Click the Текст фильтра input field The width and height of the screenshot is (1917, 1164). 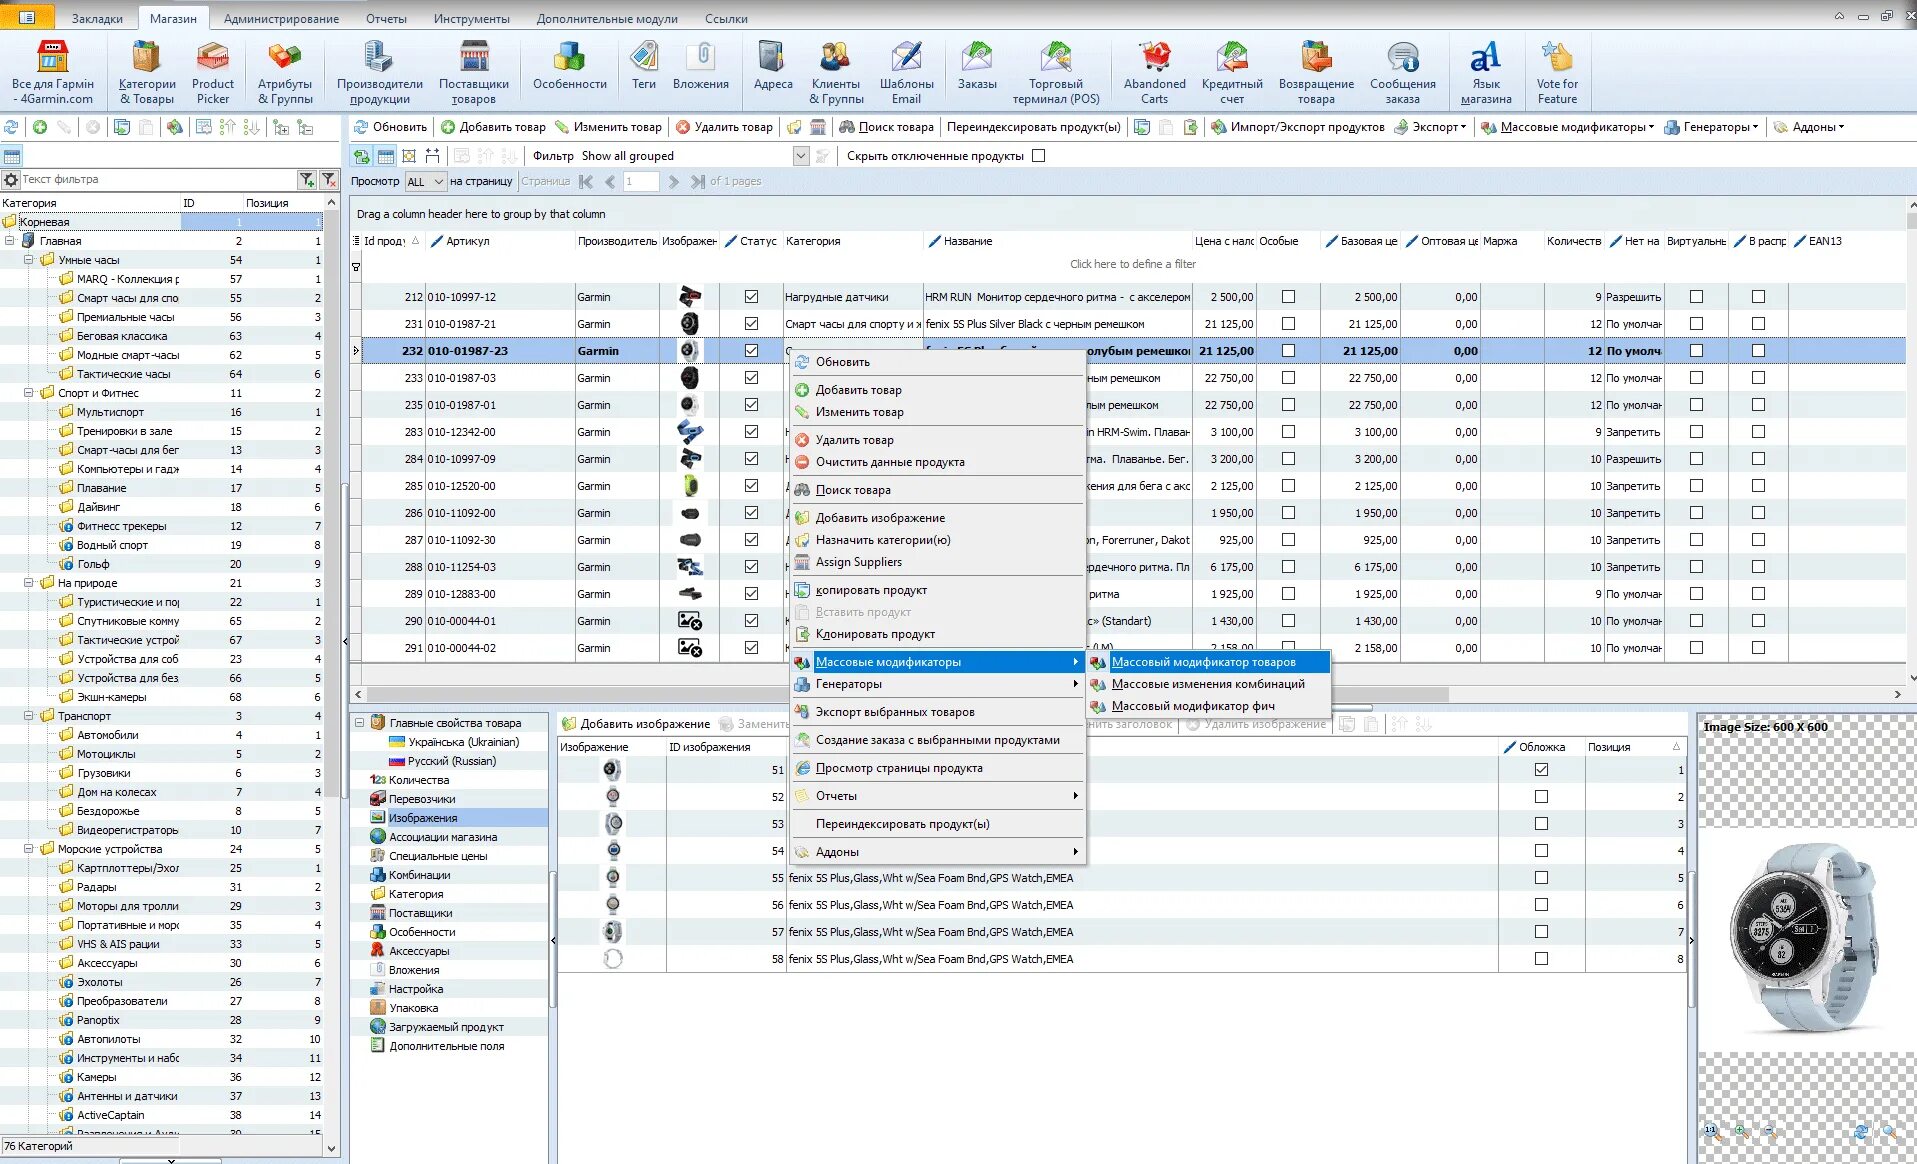point(157,180)
